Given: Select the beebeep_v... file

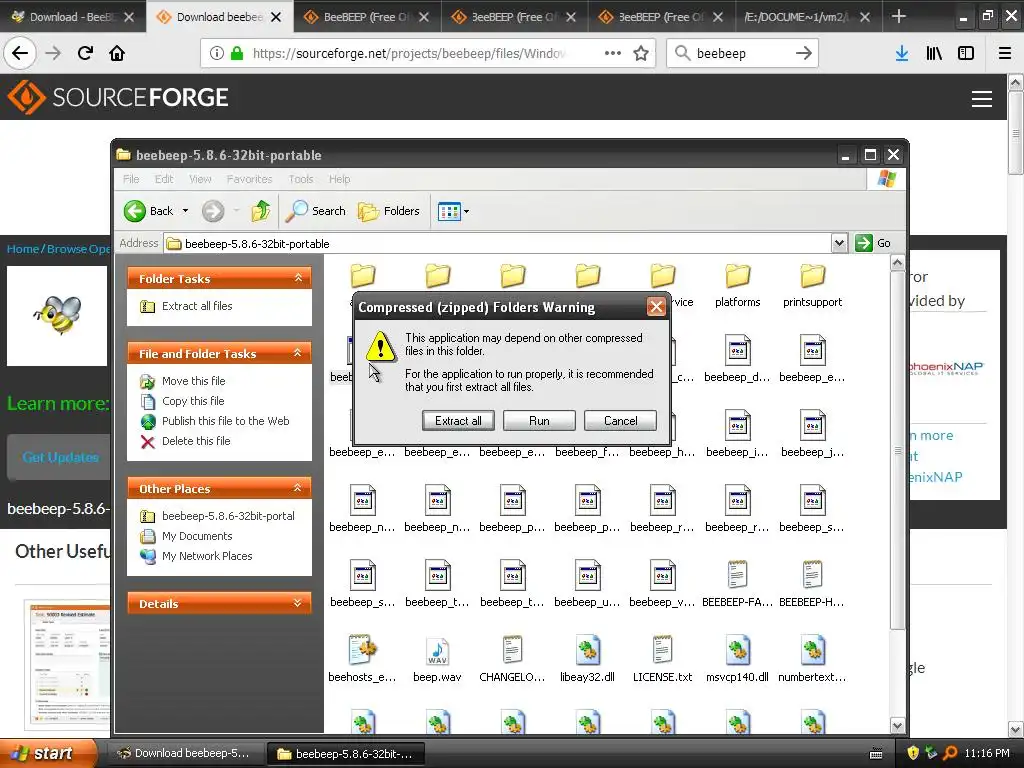Looking at the screenshot, I should pyautogui.click(x=662, y=584).
